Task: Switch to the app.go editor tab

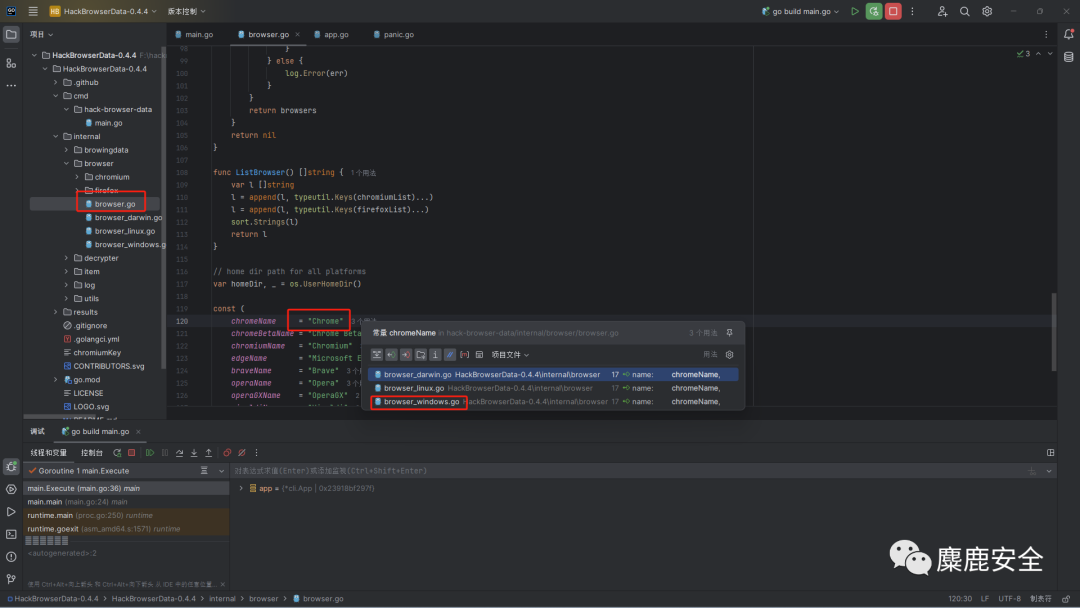Action: click(331, 34)
